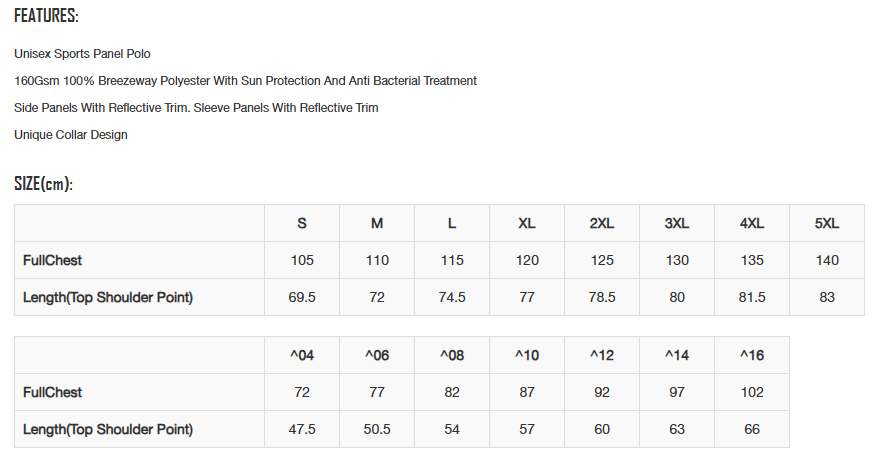Click the SIZE(cm) heading

(43, 184)
